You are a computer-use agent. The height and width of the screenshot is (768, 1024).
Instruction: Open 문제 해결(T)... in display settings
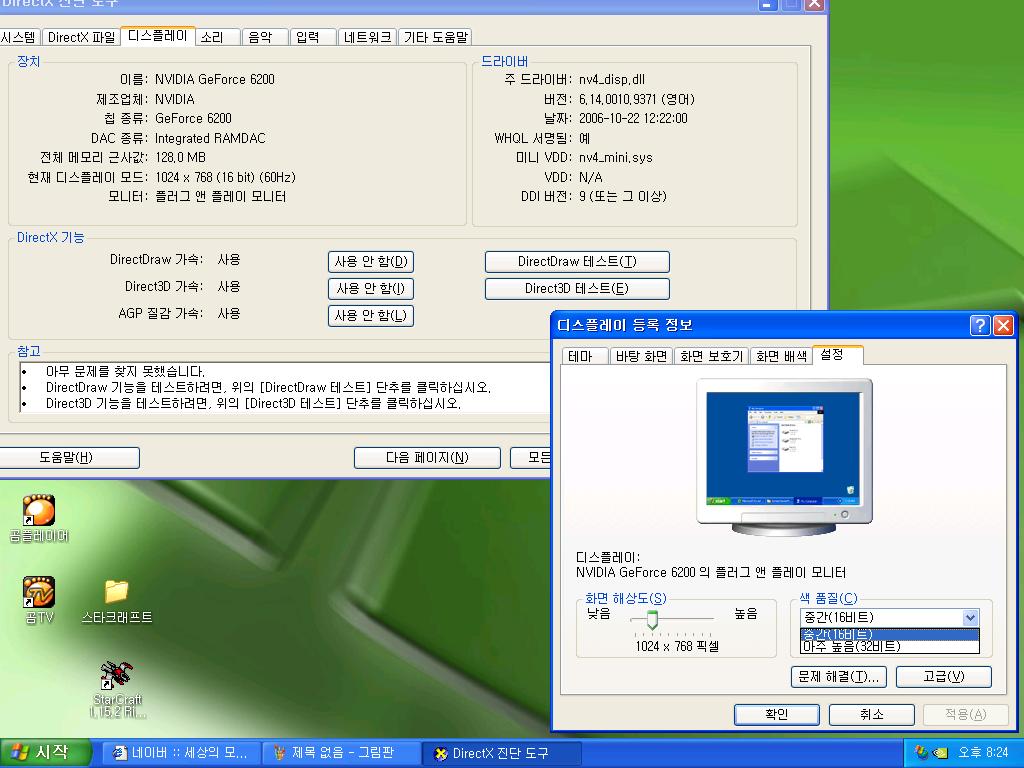click(839, 677)
